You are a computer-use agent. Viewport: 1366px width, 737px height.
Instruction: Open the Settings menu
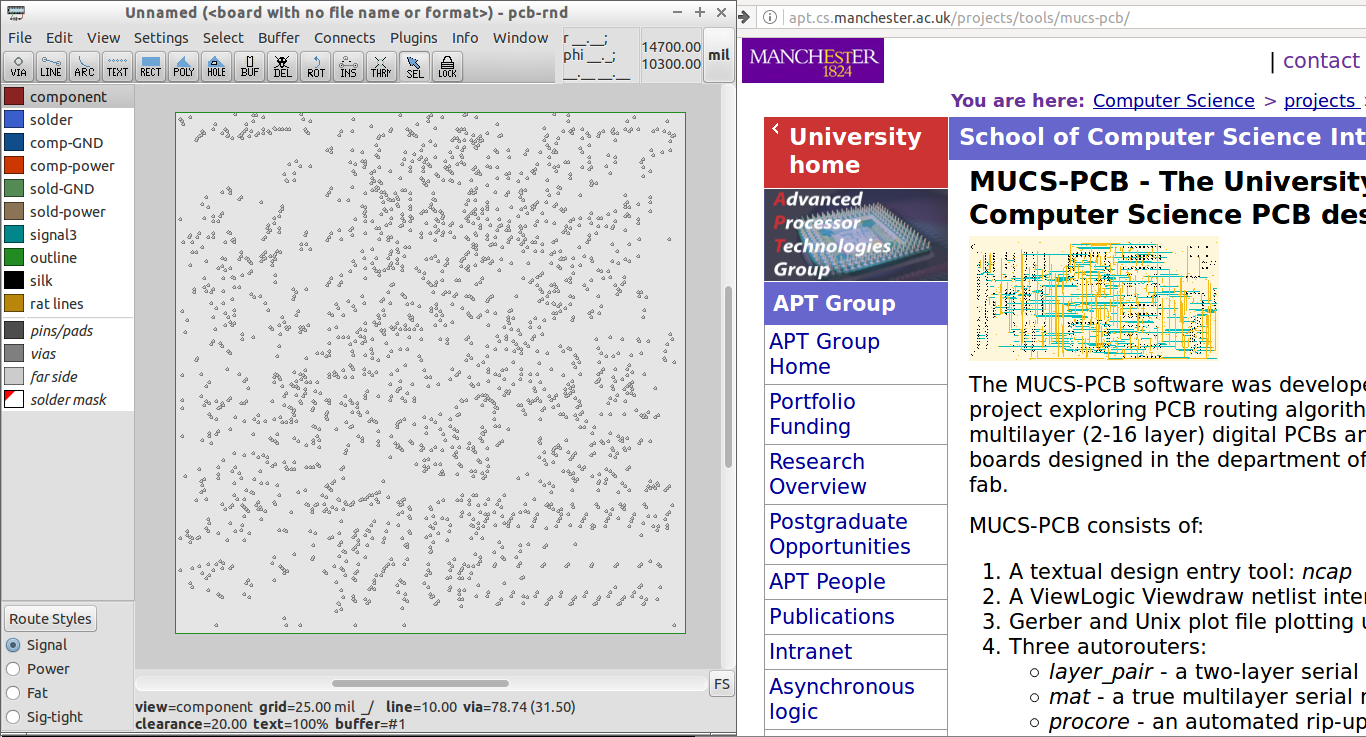tap(161, 38)
